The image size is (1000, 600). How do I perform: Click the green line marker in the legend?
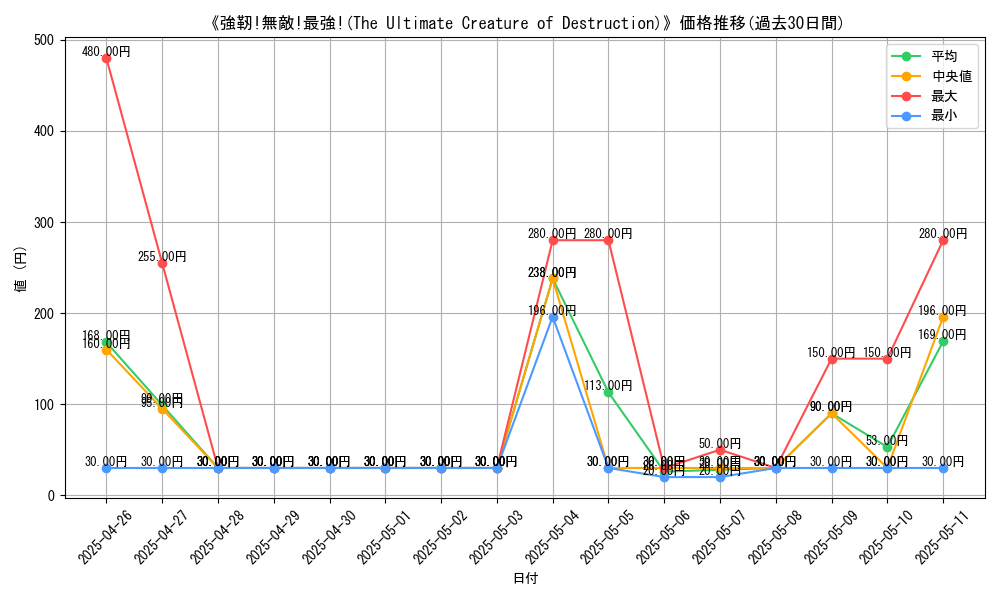point(906,56)
